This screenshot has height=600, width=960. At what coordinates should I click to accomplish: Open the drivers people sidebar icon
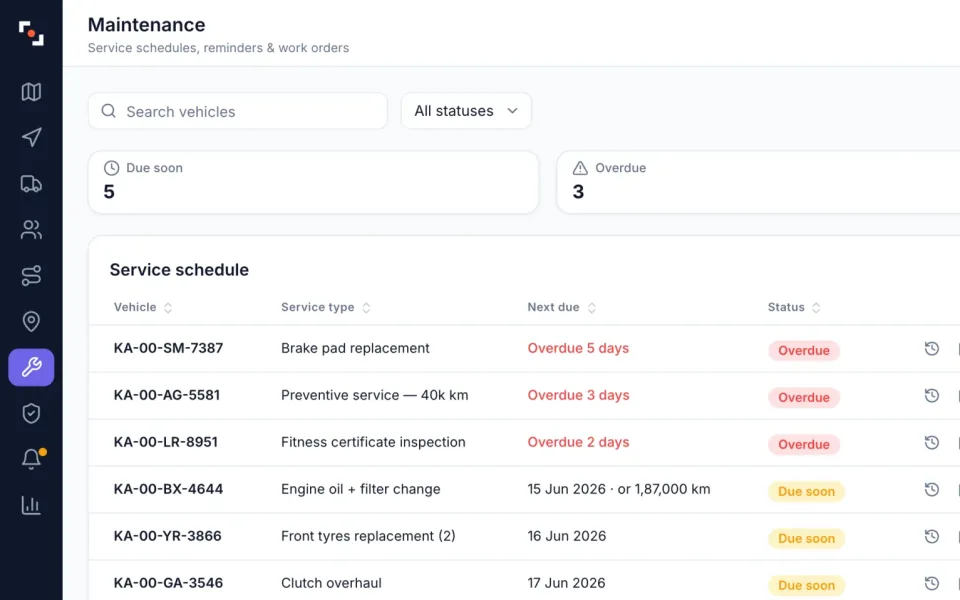pyautogui.click(x=31, y=230)
